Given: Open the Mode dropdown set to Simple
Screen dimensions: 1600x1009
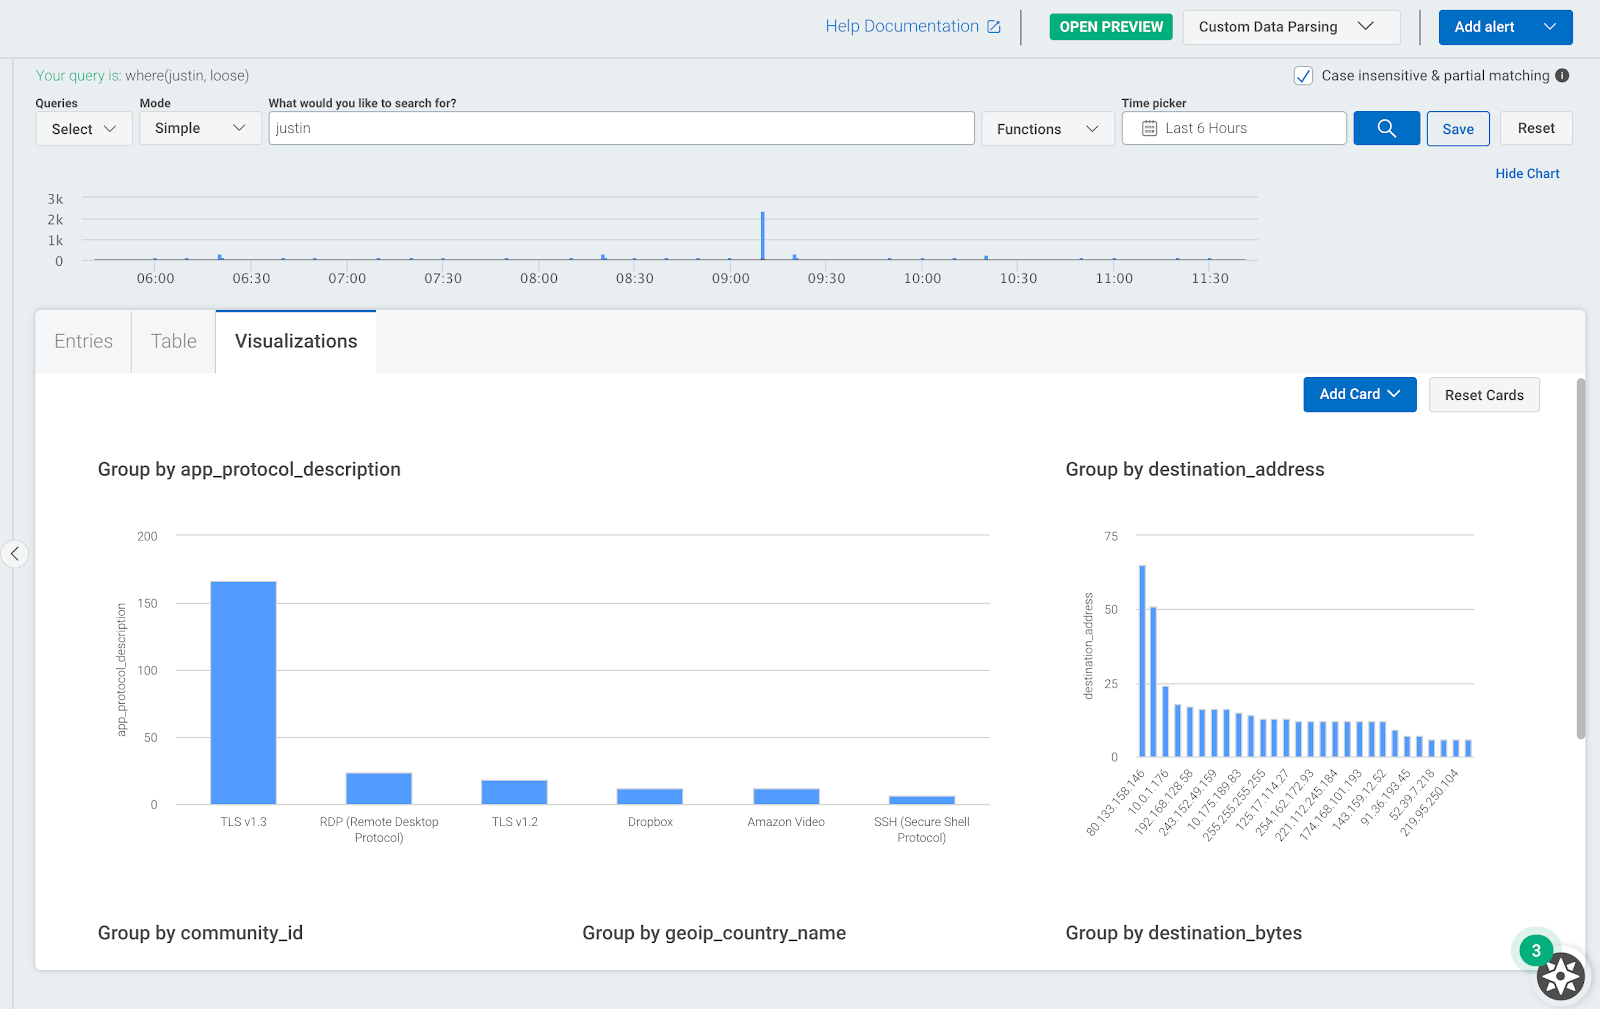Looking at the screenshot, I should coord(199,128).
